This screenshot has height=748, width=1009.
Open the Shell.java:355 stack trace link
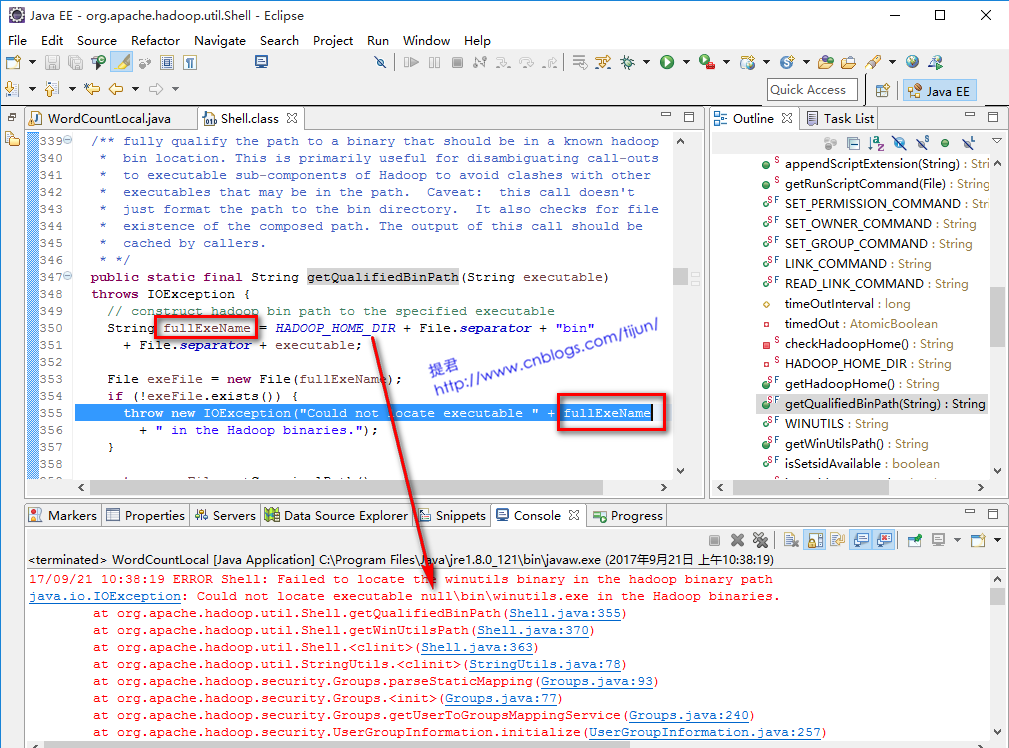(x=565, y=613)
